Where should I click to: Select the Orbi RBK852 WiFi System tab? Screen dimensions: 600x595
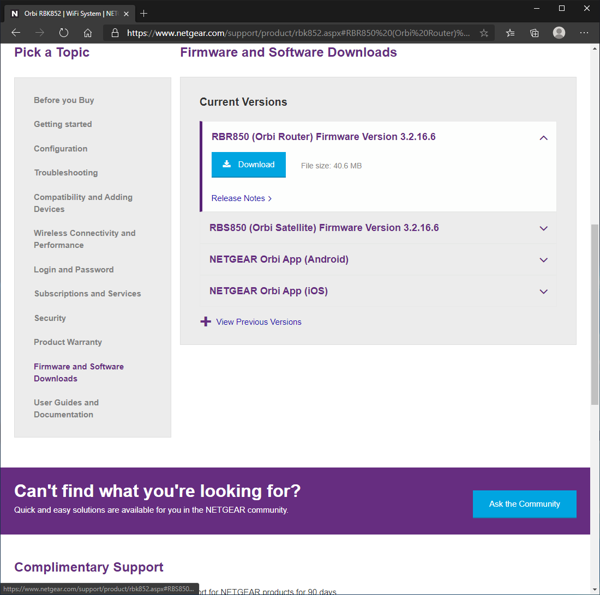[69, 14]
